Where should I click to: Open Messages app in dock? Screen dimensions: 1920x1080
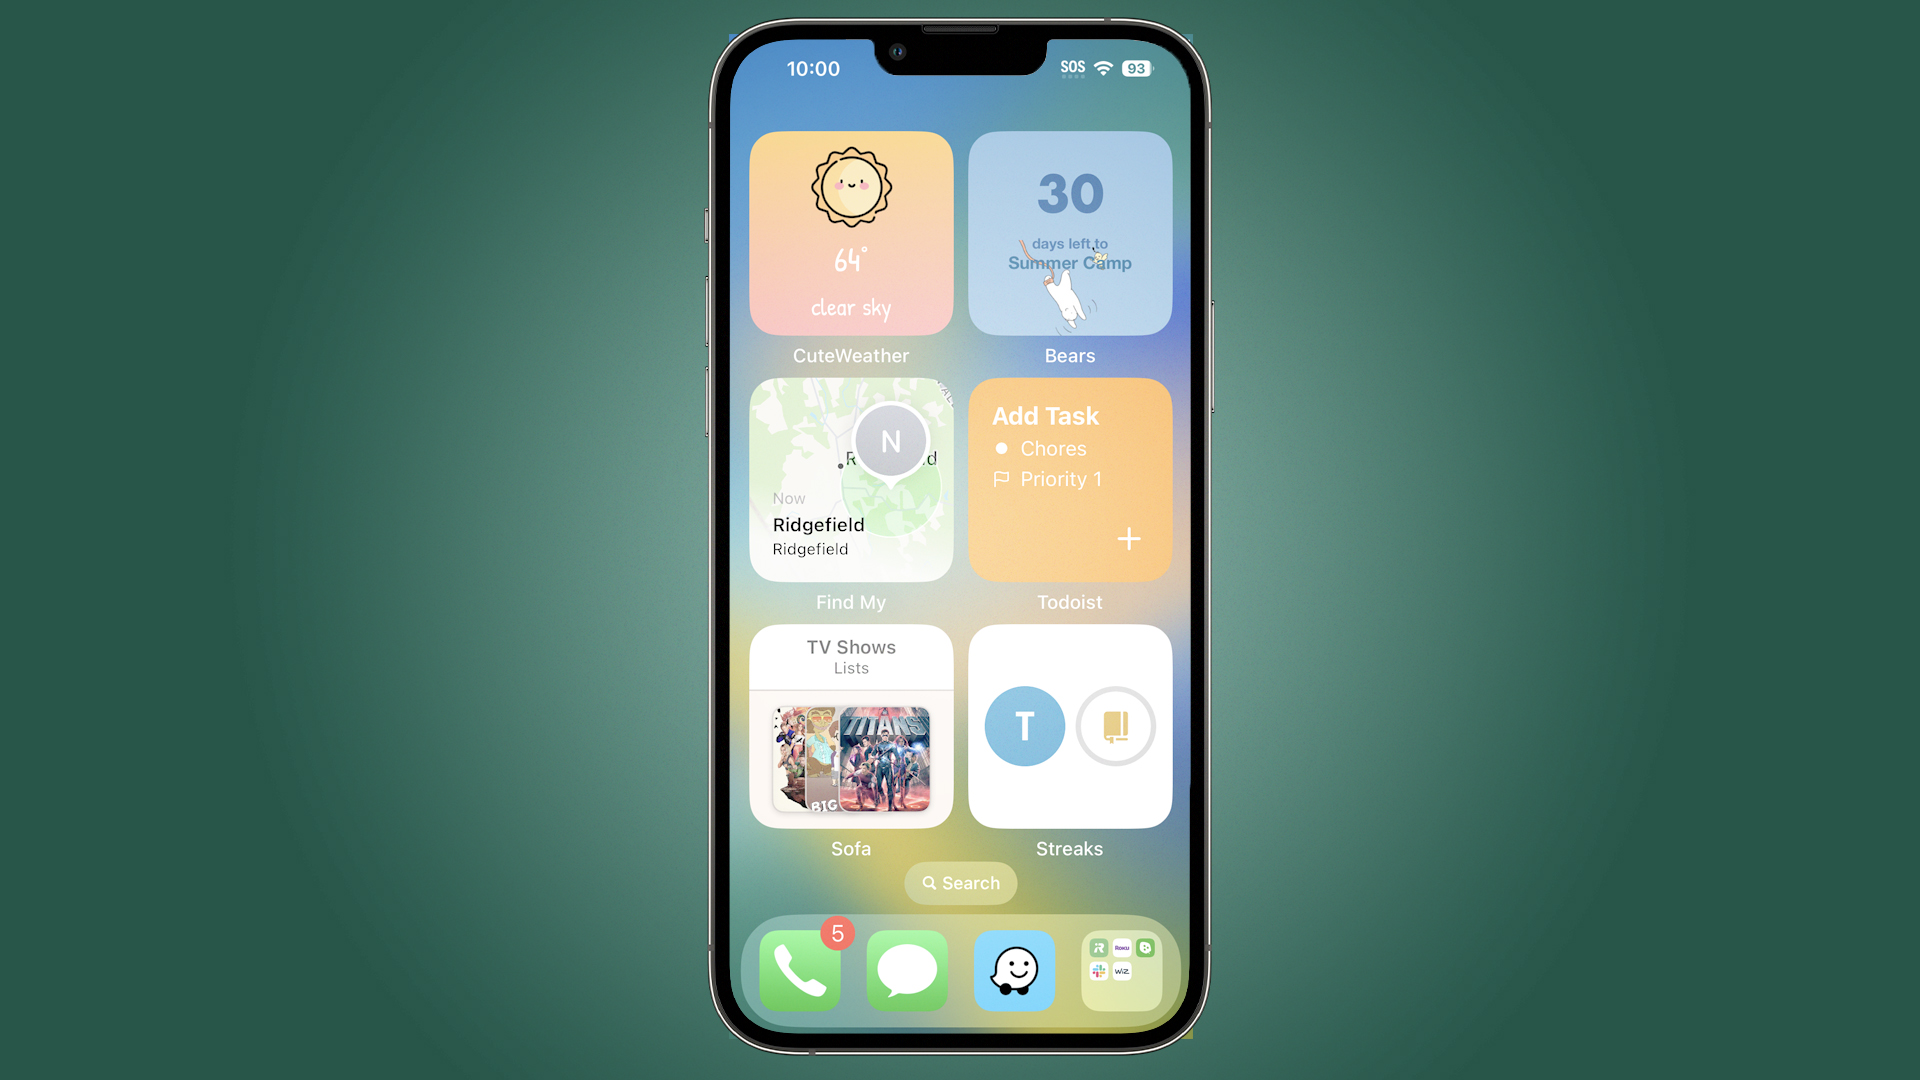(x=906, y=969)
